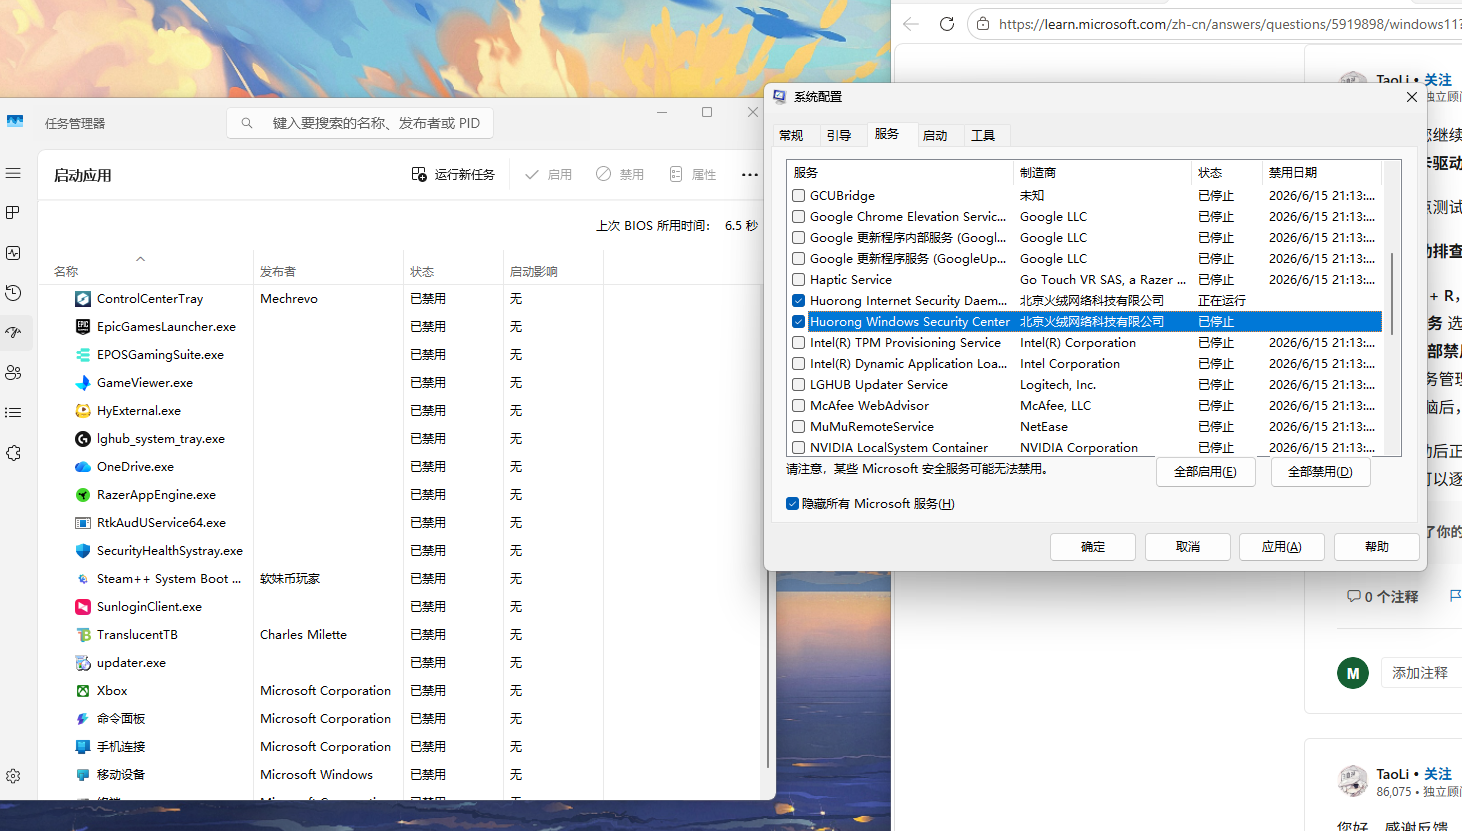1462x831 pixels.
Task: Click the ControlCenterTray app icon
Action: pos(83,299)
